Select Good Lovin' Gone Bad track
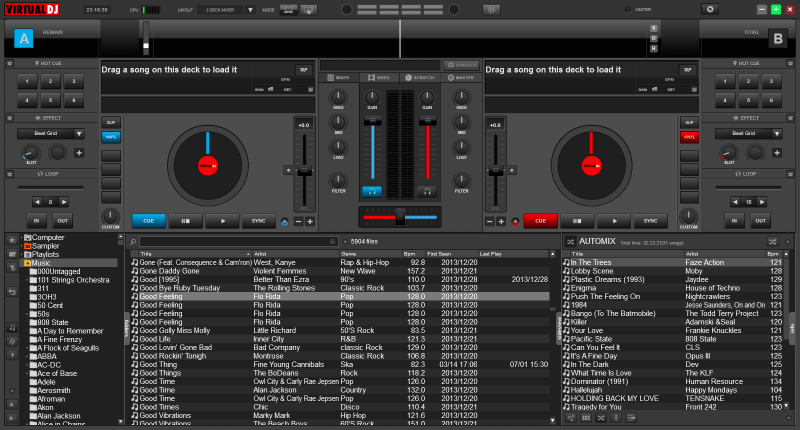This screenshot has width=800, height=430. [x=340, y=347]
